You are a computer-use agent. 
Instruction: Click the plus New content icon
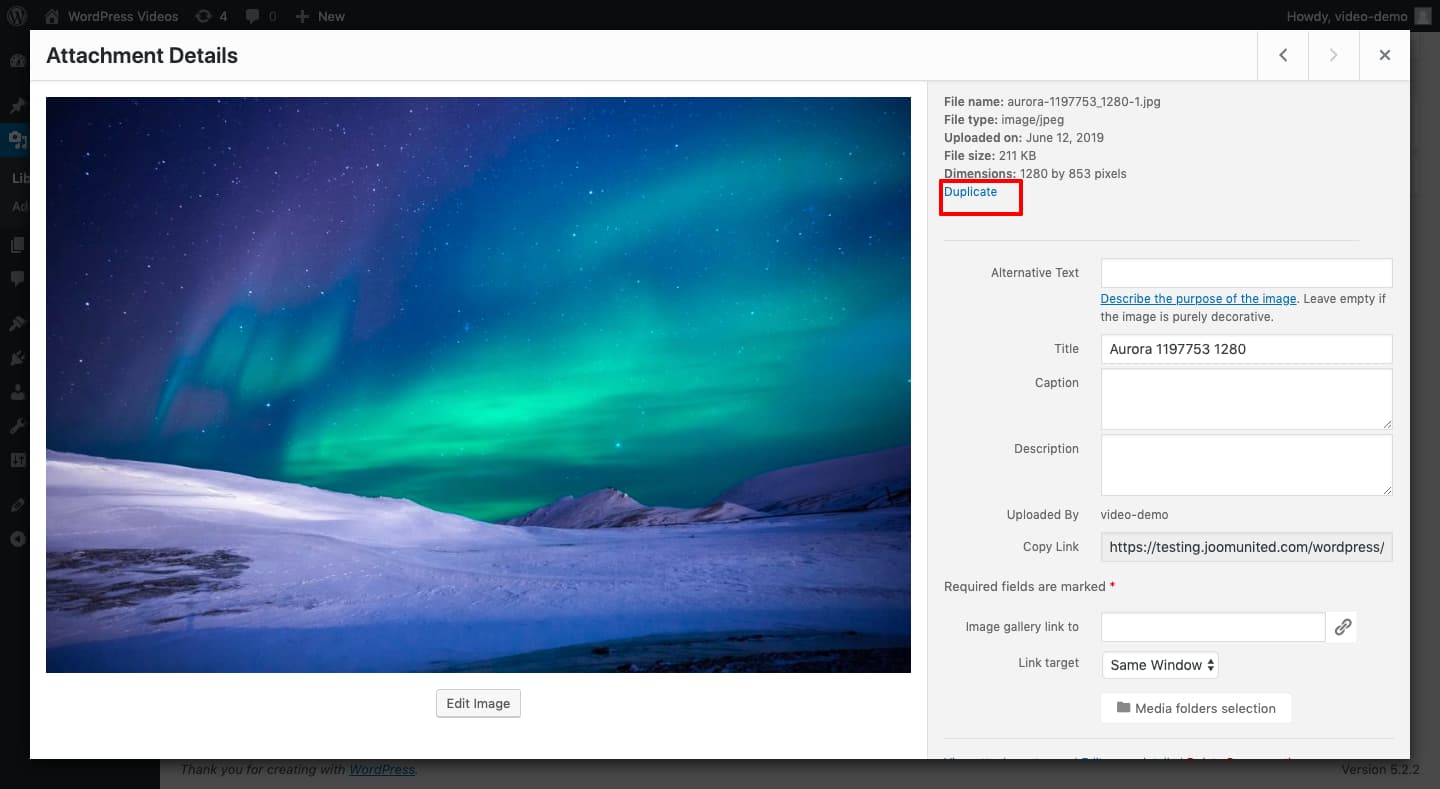coord(303,16)
